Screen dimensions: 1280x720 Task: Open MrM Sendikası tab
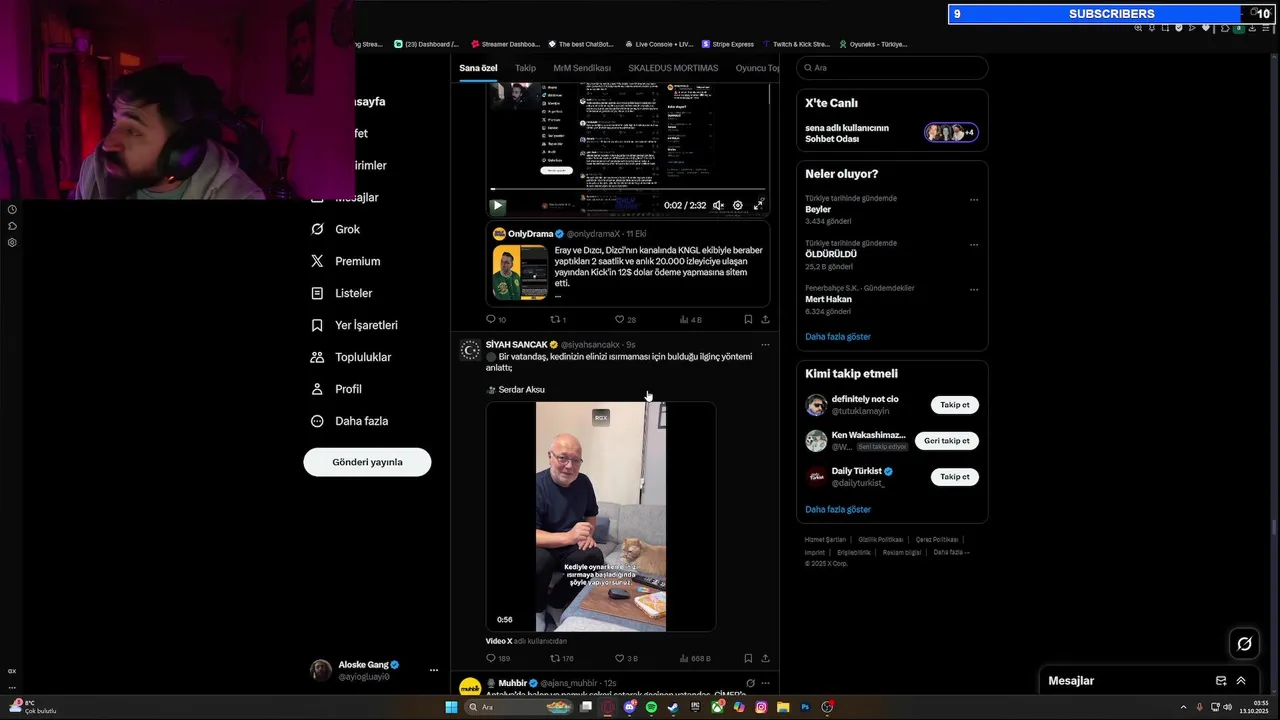coord(582,68)
